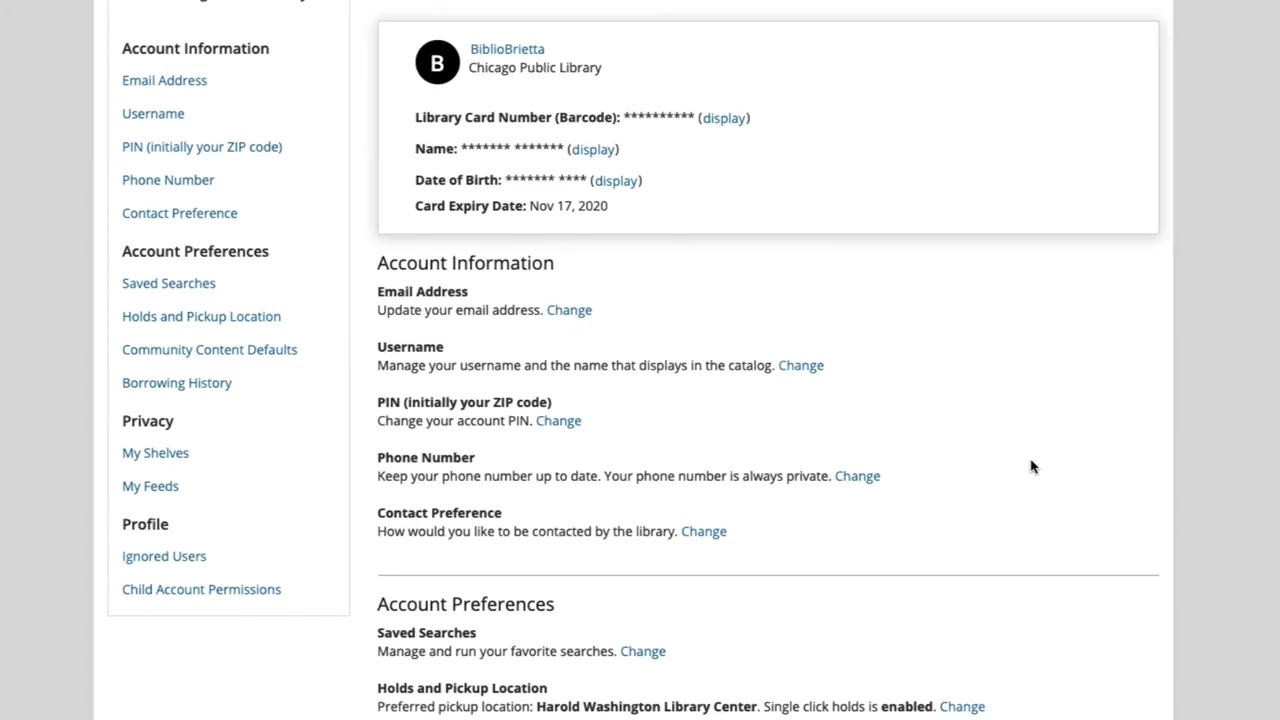Display the hidden library card barcode
This screenshot has height=720, width=1280.
pyautogui.click(x=724, y=118)
